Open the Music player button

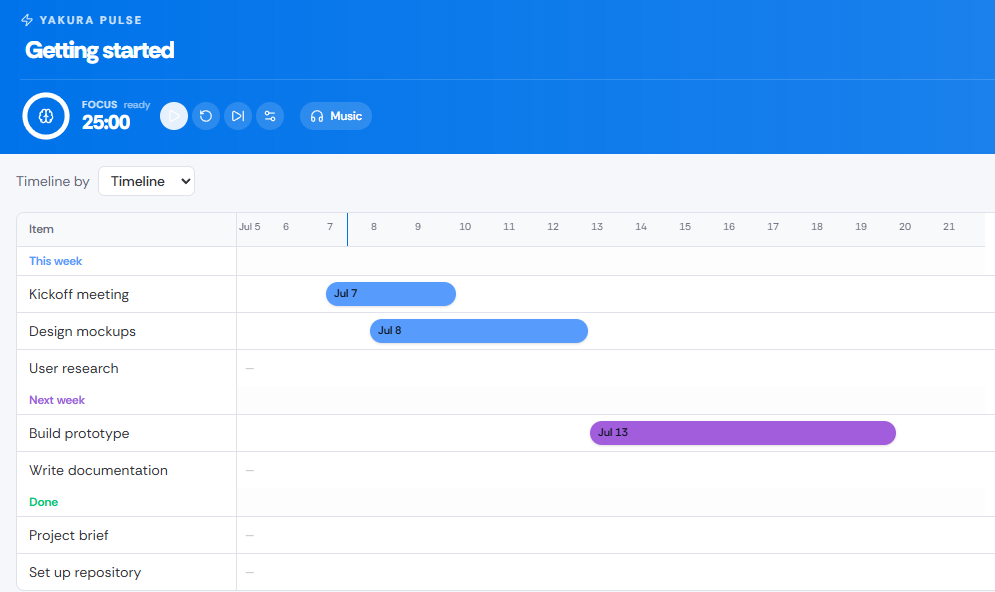click(x=336, y=116)
